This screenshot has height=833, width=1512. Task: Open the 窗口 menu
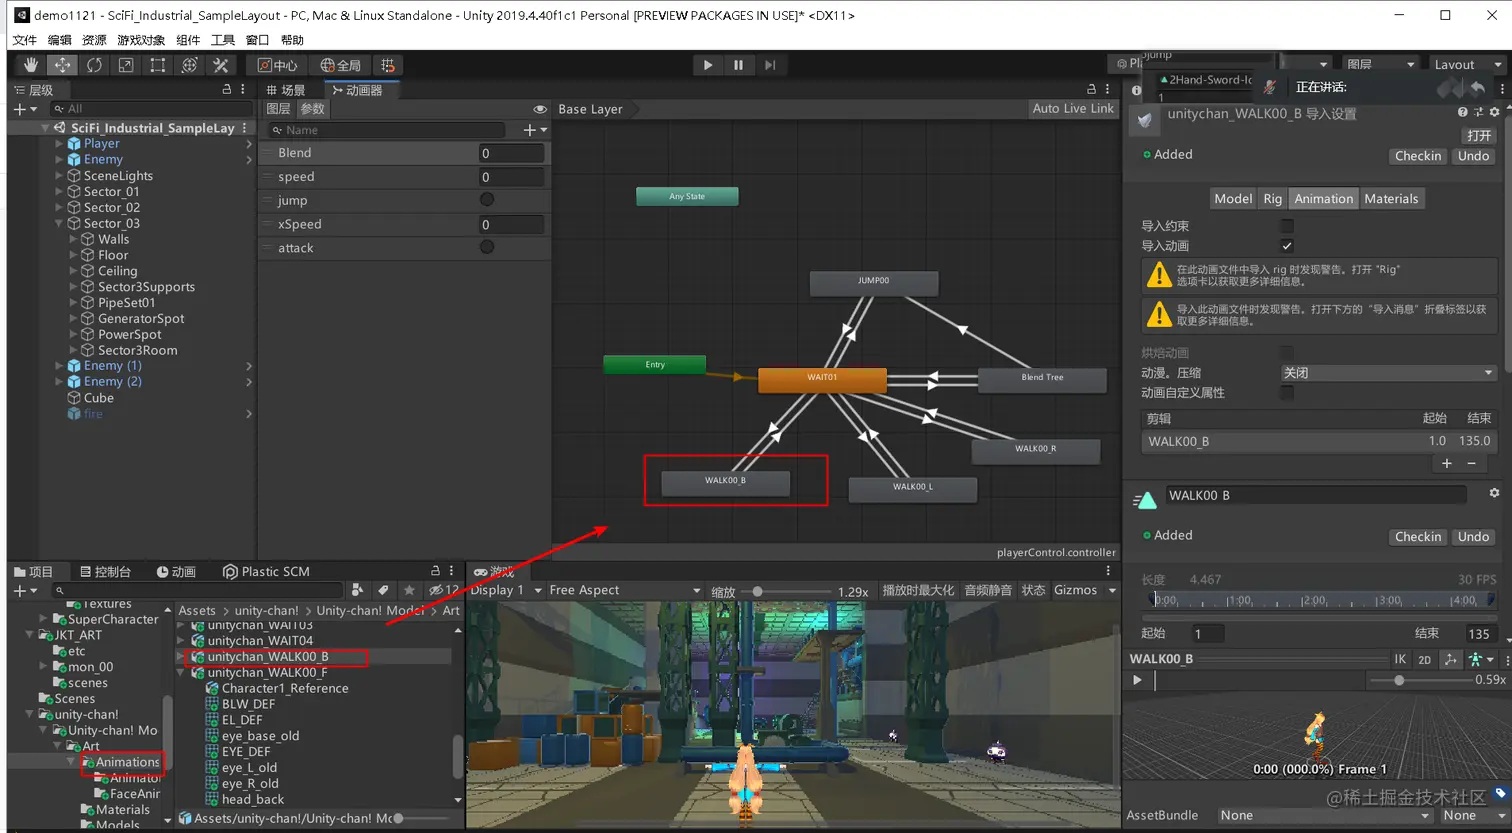point(257,40)
